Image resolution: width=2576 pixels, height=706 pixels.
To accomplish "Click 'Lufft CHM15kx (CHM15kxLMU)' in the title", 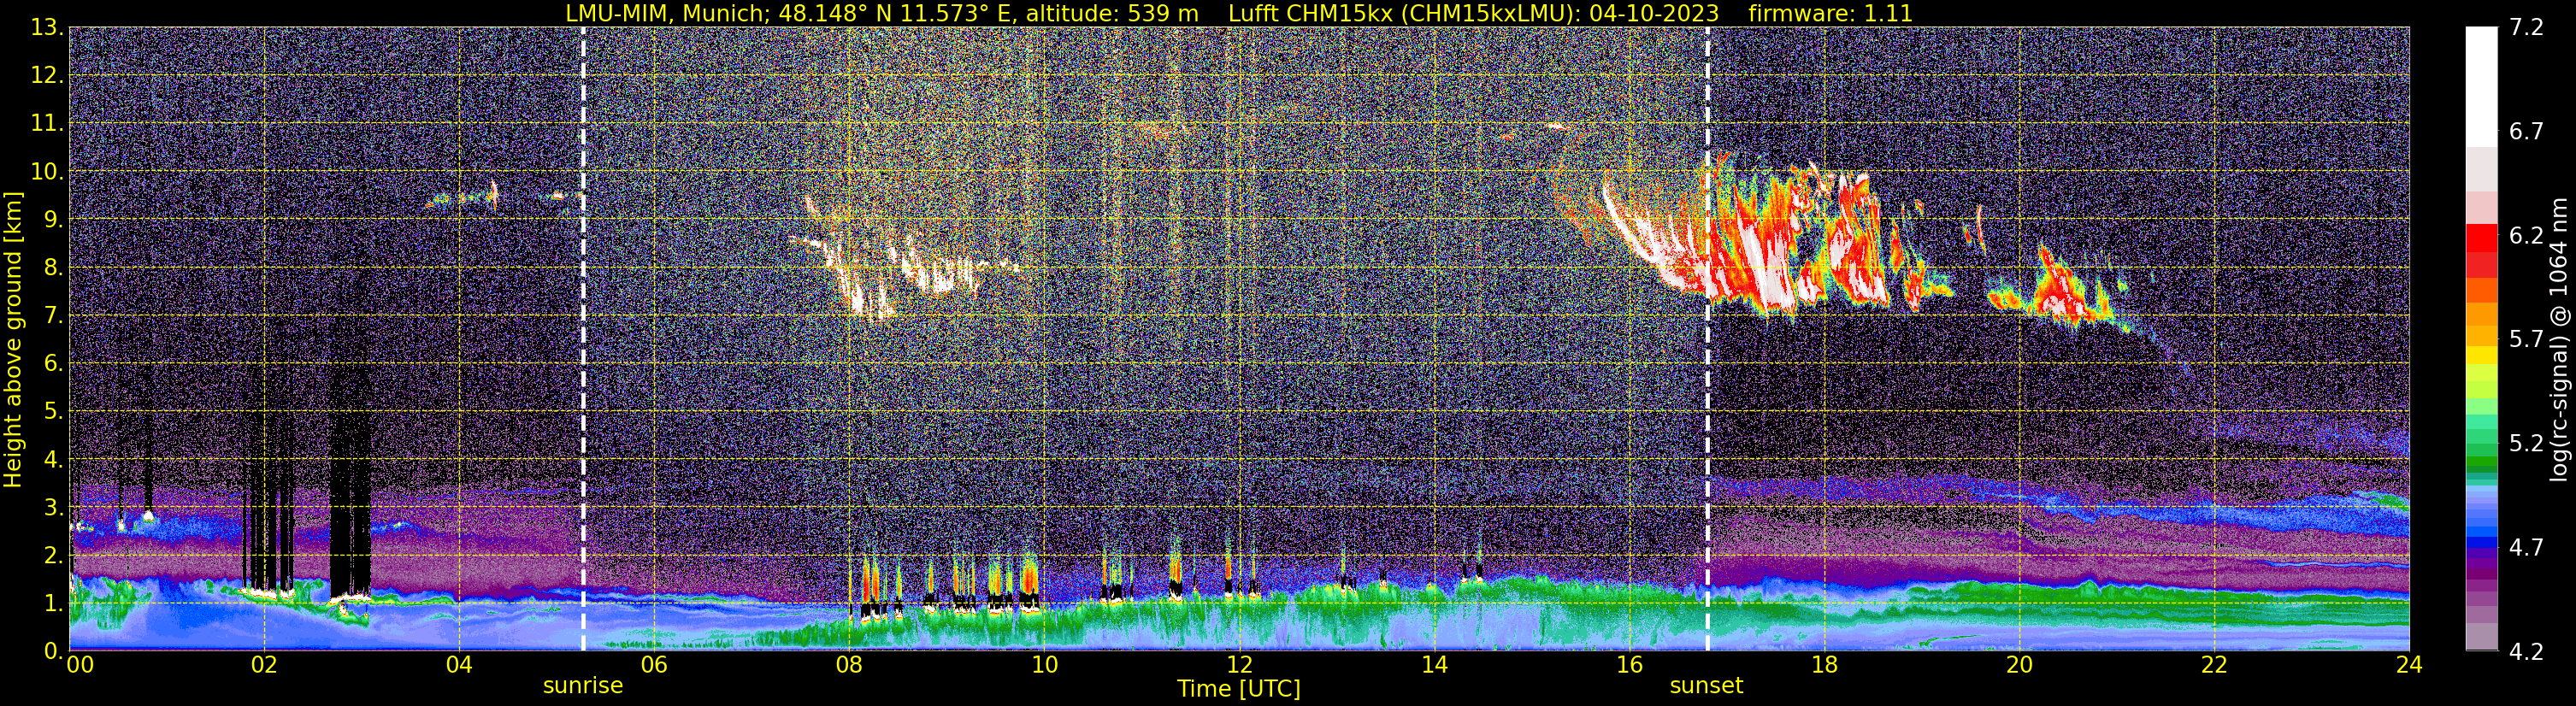I will click(x=1404, y=13).
